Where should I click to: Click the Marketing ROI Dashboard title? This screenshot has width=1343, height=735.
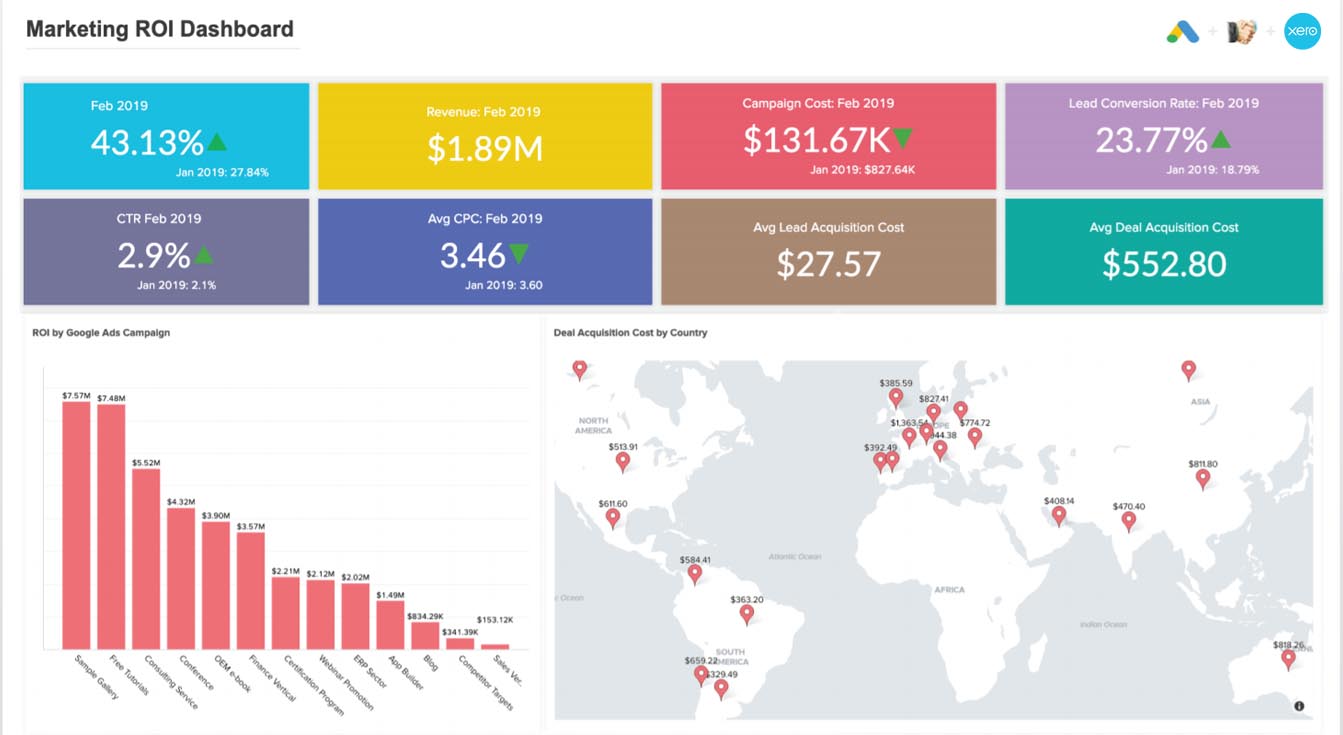click(x=160, y=29)
